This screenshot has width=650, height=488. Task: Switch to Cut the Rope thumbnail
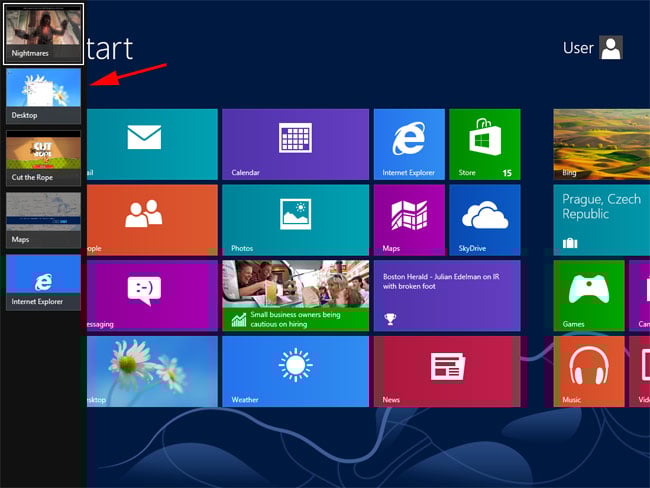click(44, 158)
